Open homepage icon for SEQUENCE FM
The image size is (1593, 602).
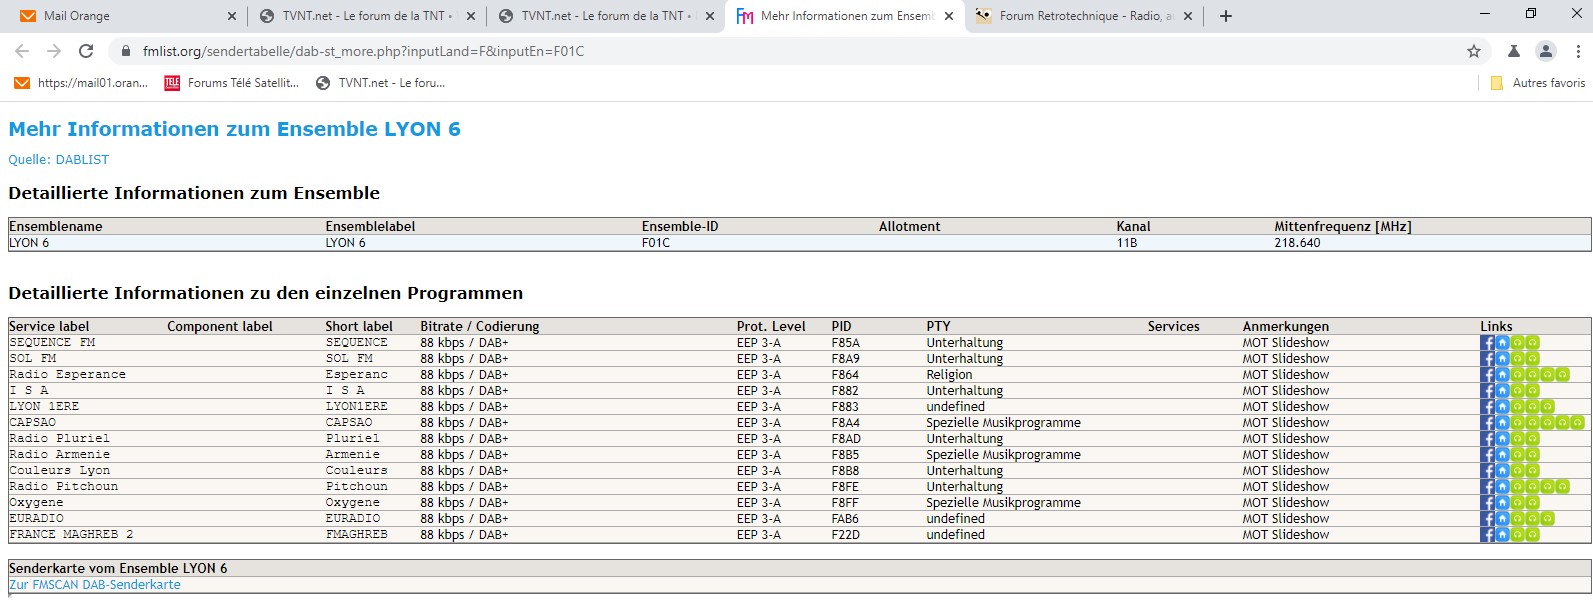tap(1502, 343)
